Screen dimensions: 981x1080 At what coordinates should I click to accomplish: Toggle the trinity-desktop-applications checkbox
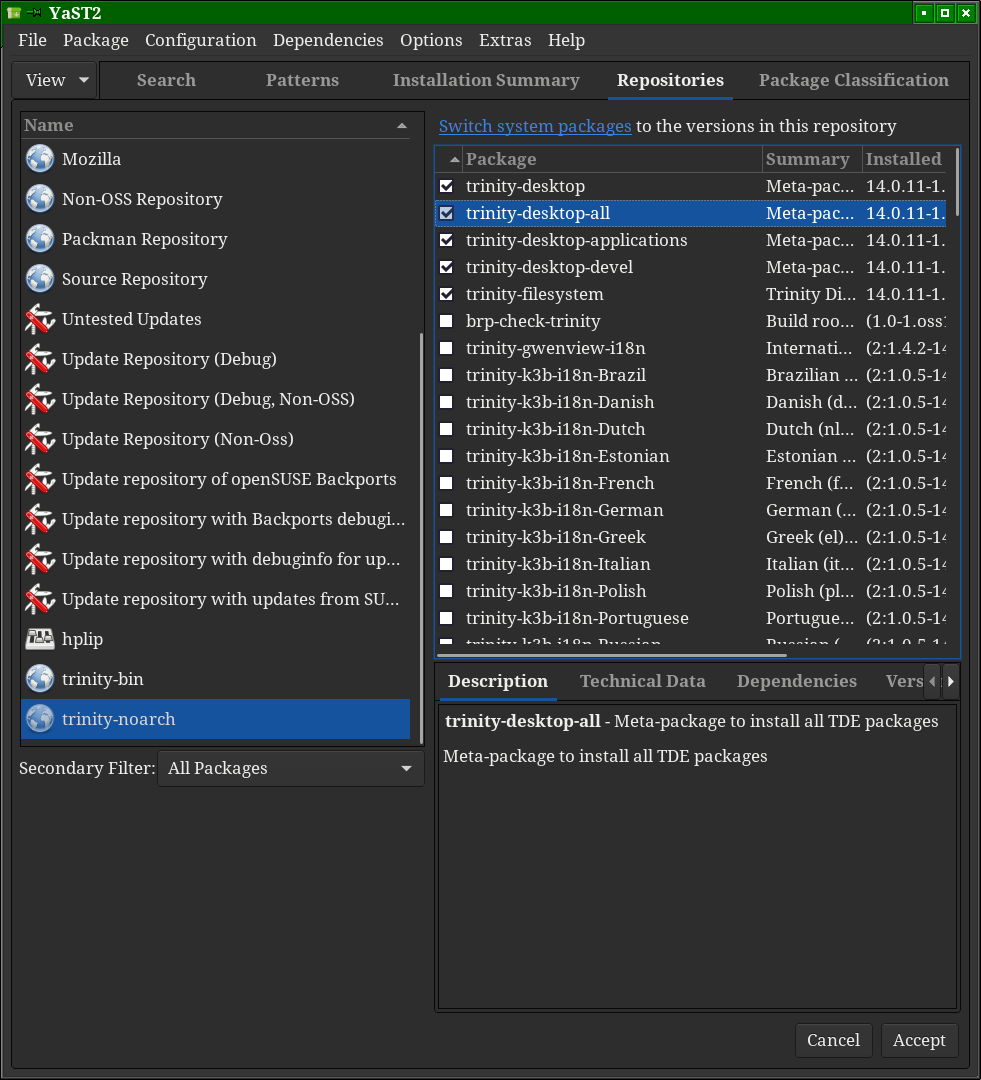pos(446,240)
